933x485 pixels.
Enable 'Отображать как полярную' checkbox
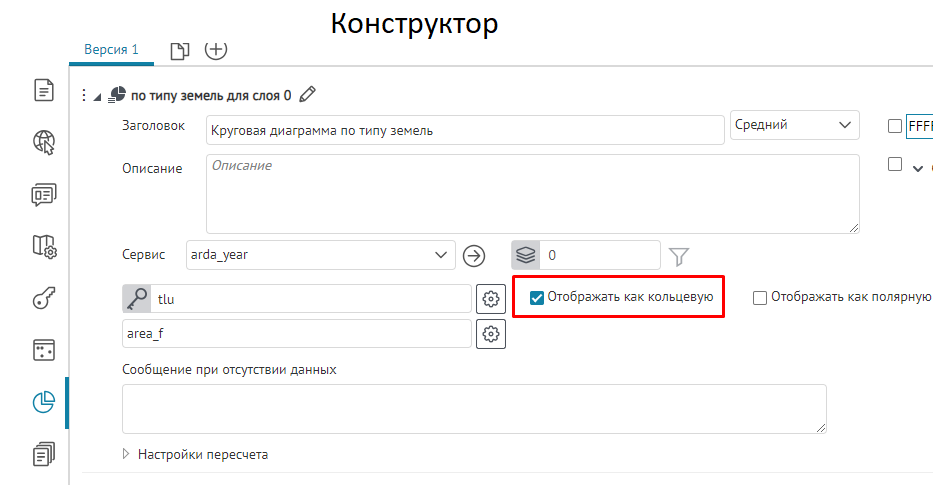point(760,298)
